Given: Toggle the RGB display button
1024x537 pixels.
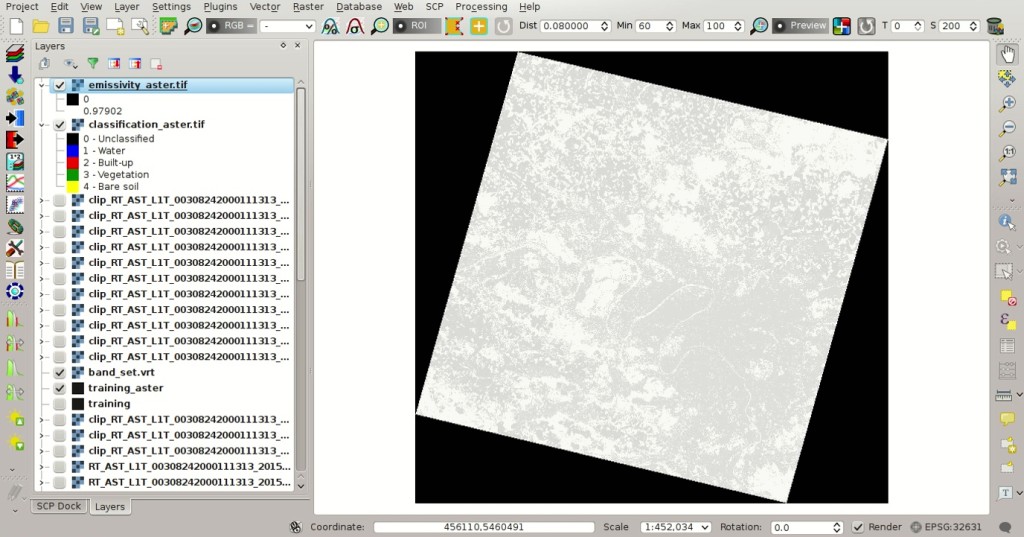Looking at the screenshot, I should [231, 26].
